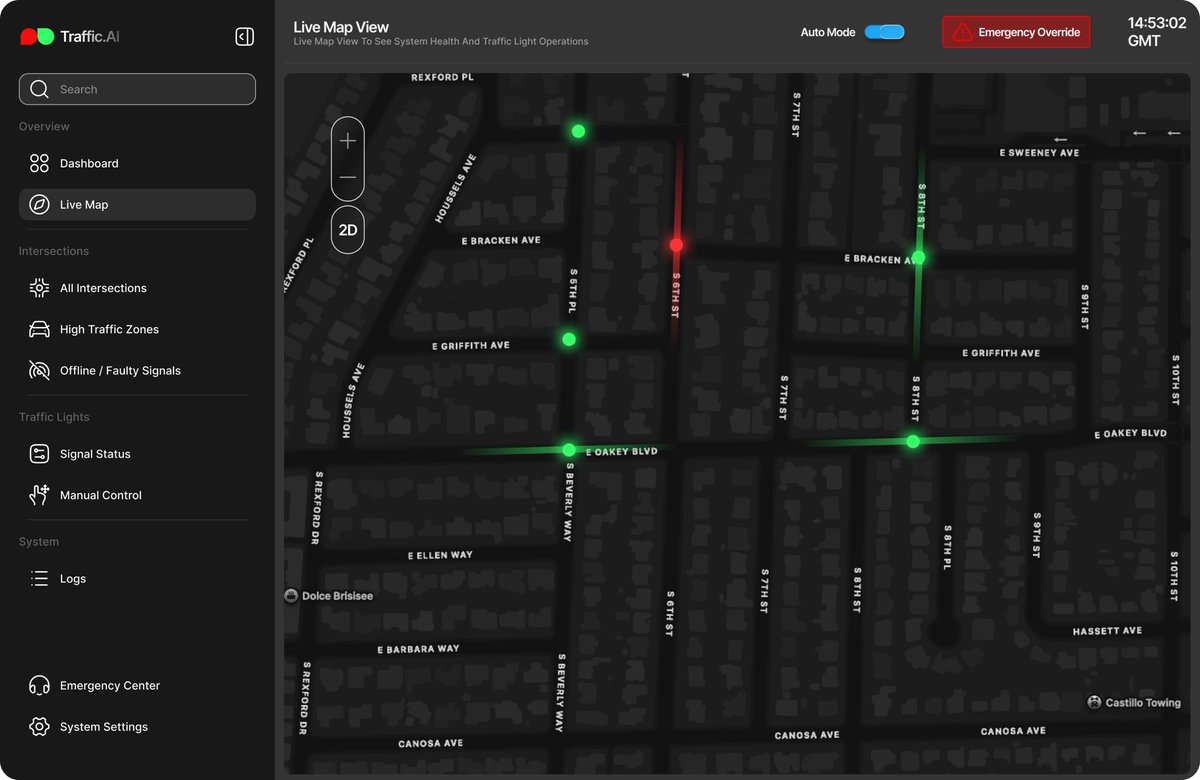The height and width of the screenshot is (780, 1200).
Task: Click the System Settings gear icon
Action: pos(39,727)
